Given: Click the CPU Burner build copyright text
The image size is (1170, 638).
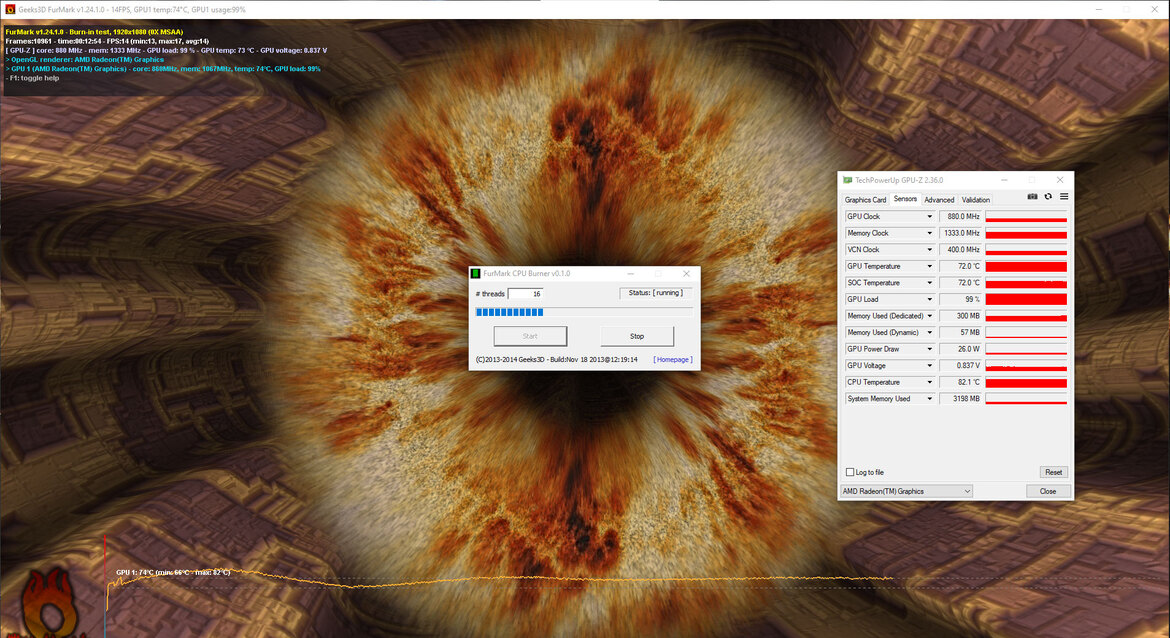Looking at the screenshot, I should coord(557,360).
